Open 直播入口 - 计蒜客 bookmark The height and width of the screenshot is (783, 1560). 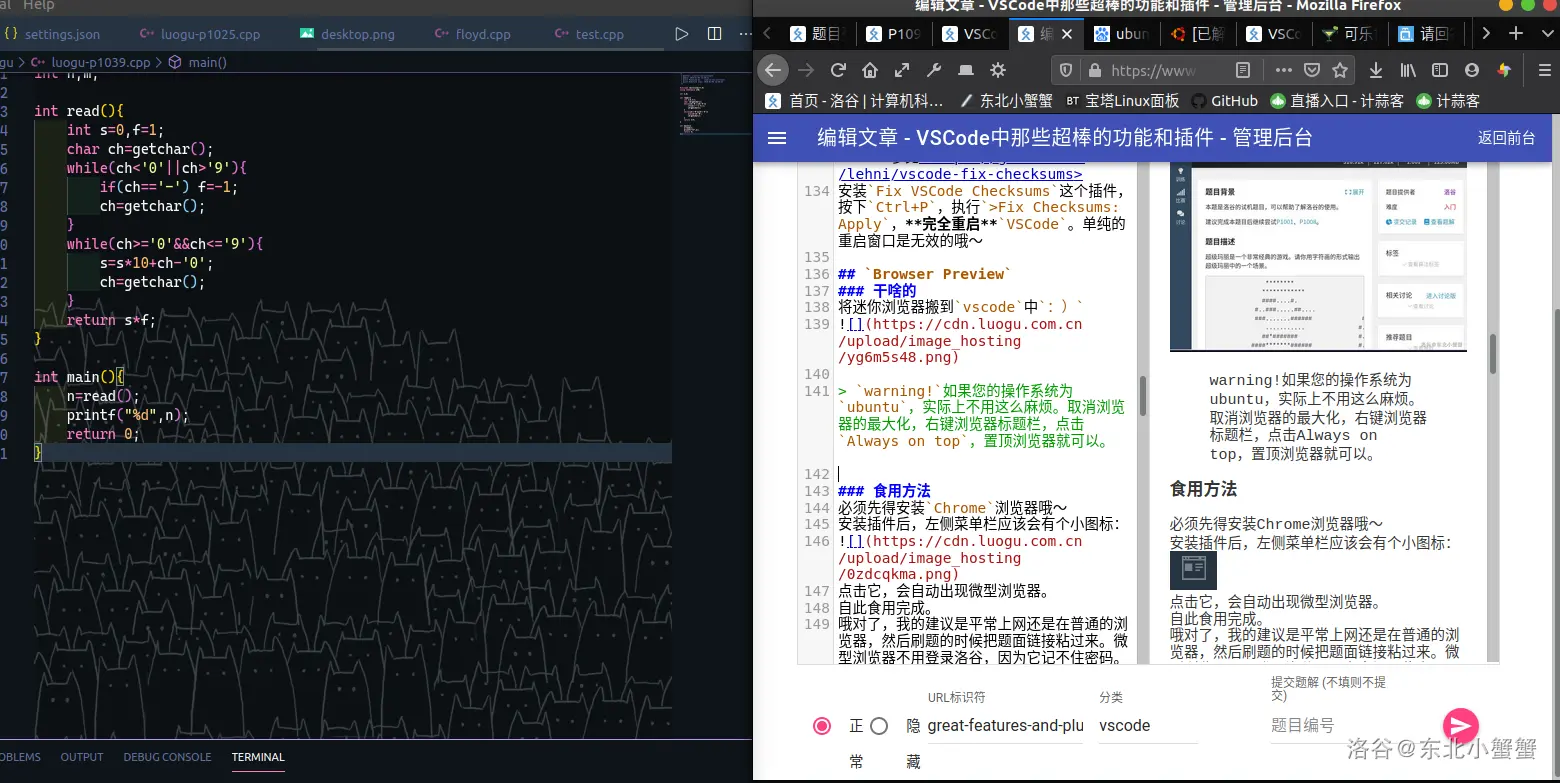[1337, 100]
